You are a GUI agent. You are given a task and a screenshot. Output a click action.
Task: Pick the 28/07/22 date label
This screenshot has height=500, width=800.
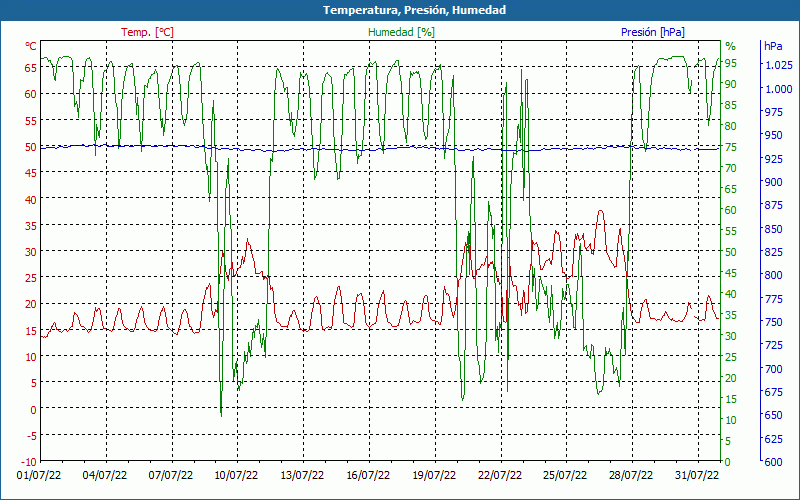click(631, 476)
